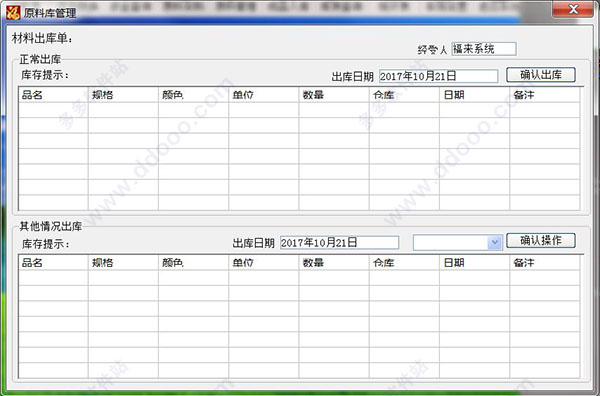600x396 pixels.
Task: Click the 原料库管理 app icon in title bar
Action: 13,13
